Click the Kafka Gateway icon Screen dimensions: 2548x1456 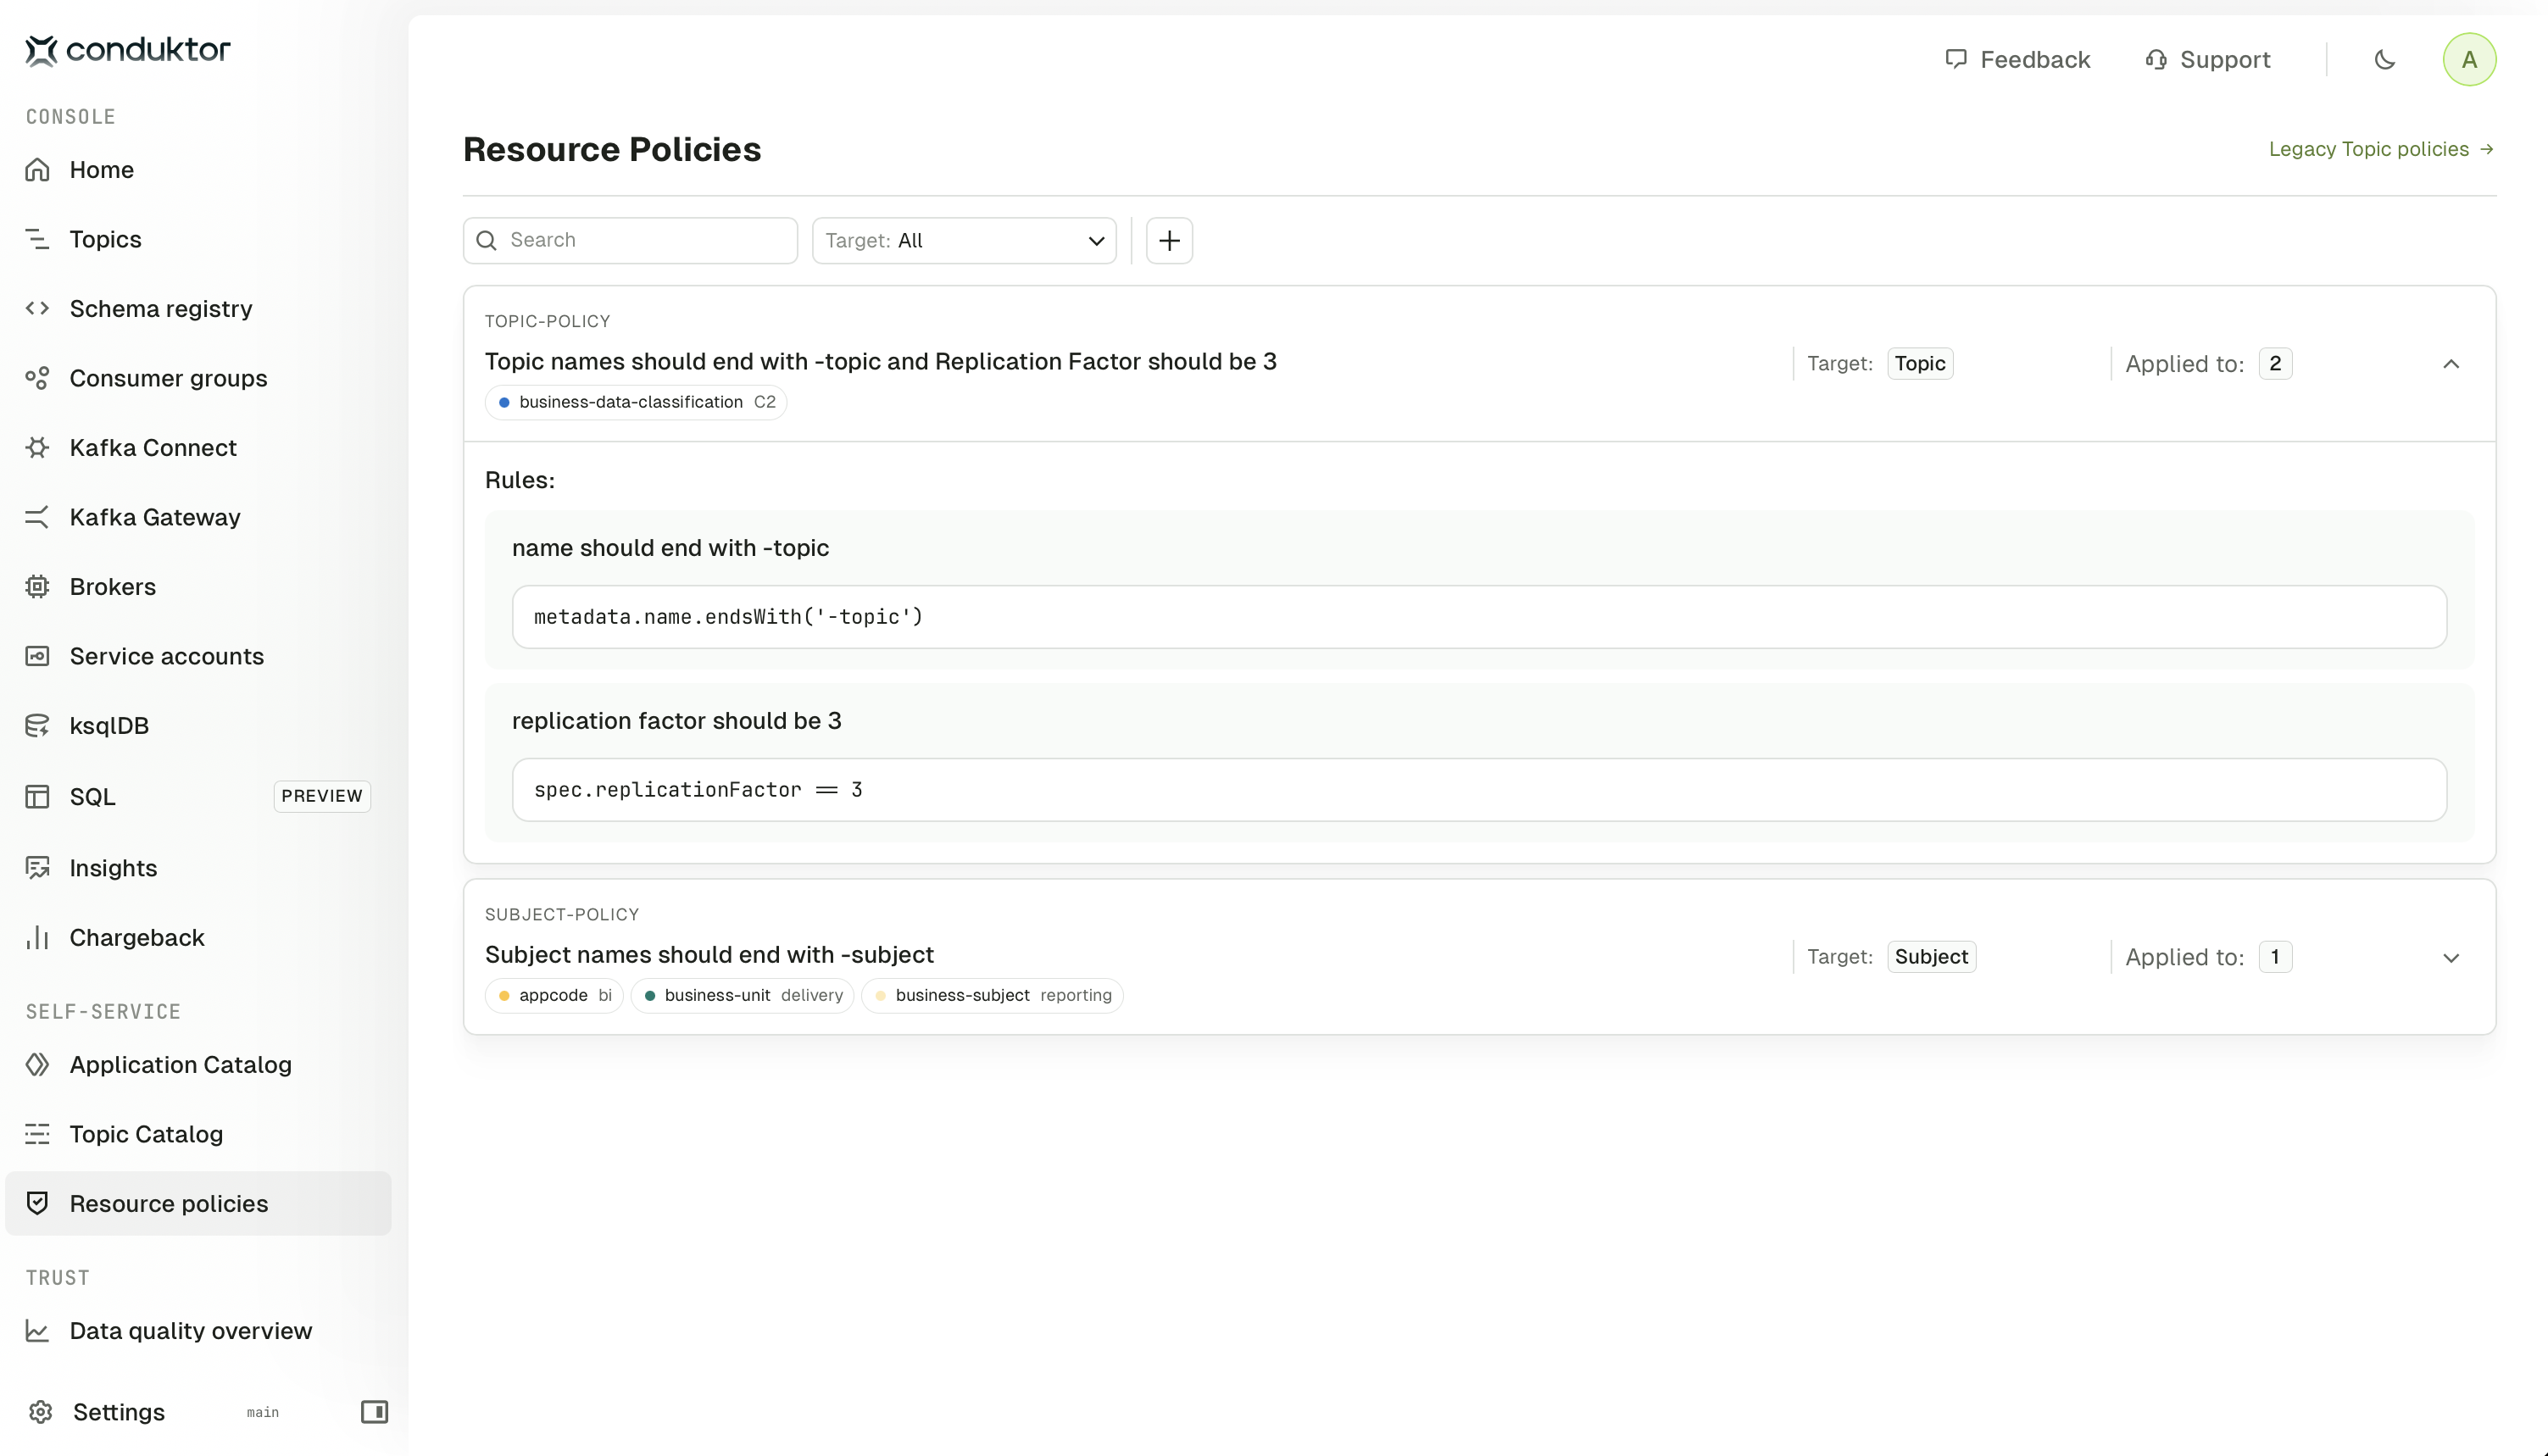(x=37, y=517)
